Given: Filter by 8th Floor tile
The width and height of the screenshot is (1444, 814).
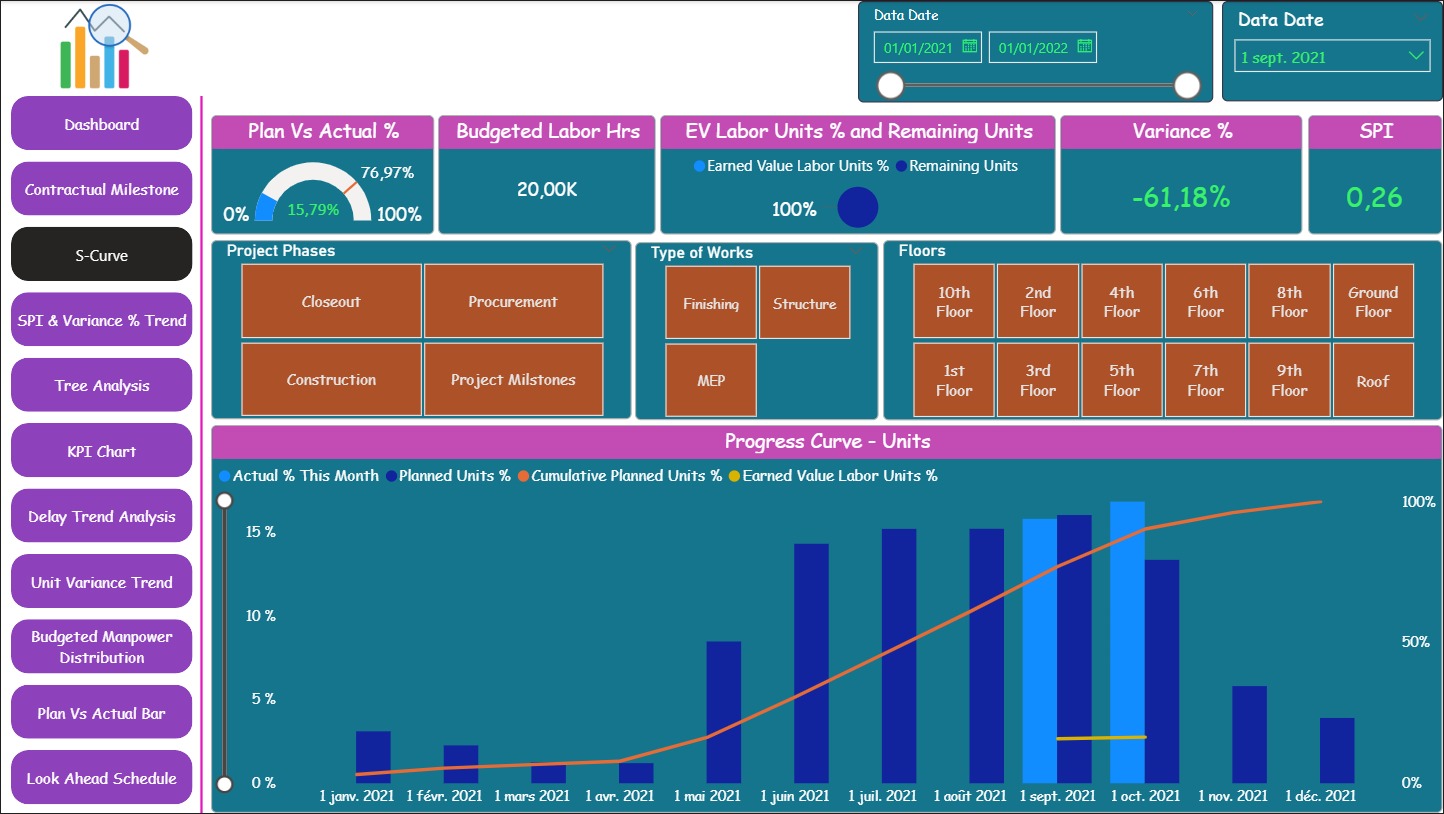Looking at the screenshot, I should [1289, 301].
